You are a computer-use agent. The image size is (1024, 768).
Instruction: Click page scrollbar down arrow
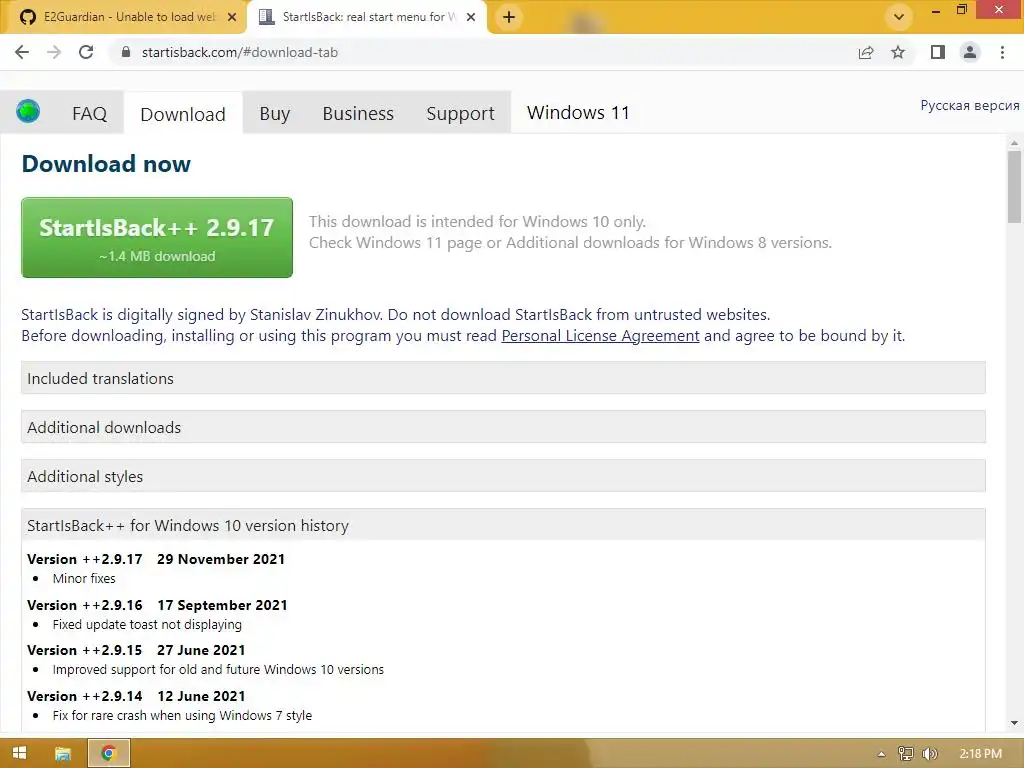pyautogui.click(x=1014, y=723)
